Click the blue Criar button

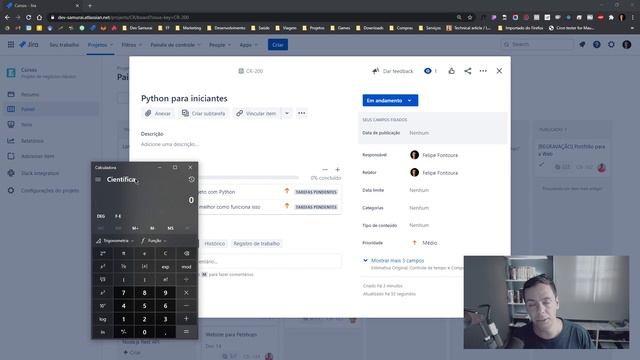click(278, 45)
